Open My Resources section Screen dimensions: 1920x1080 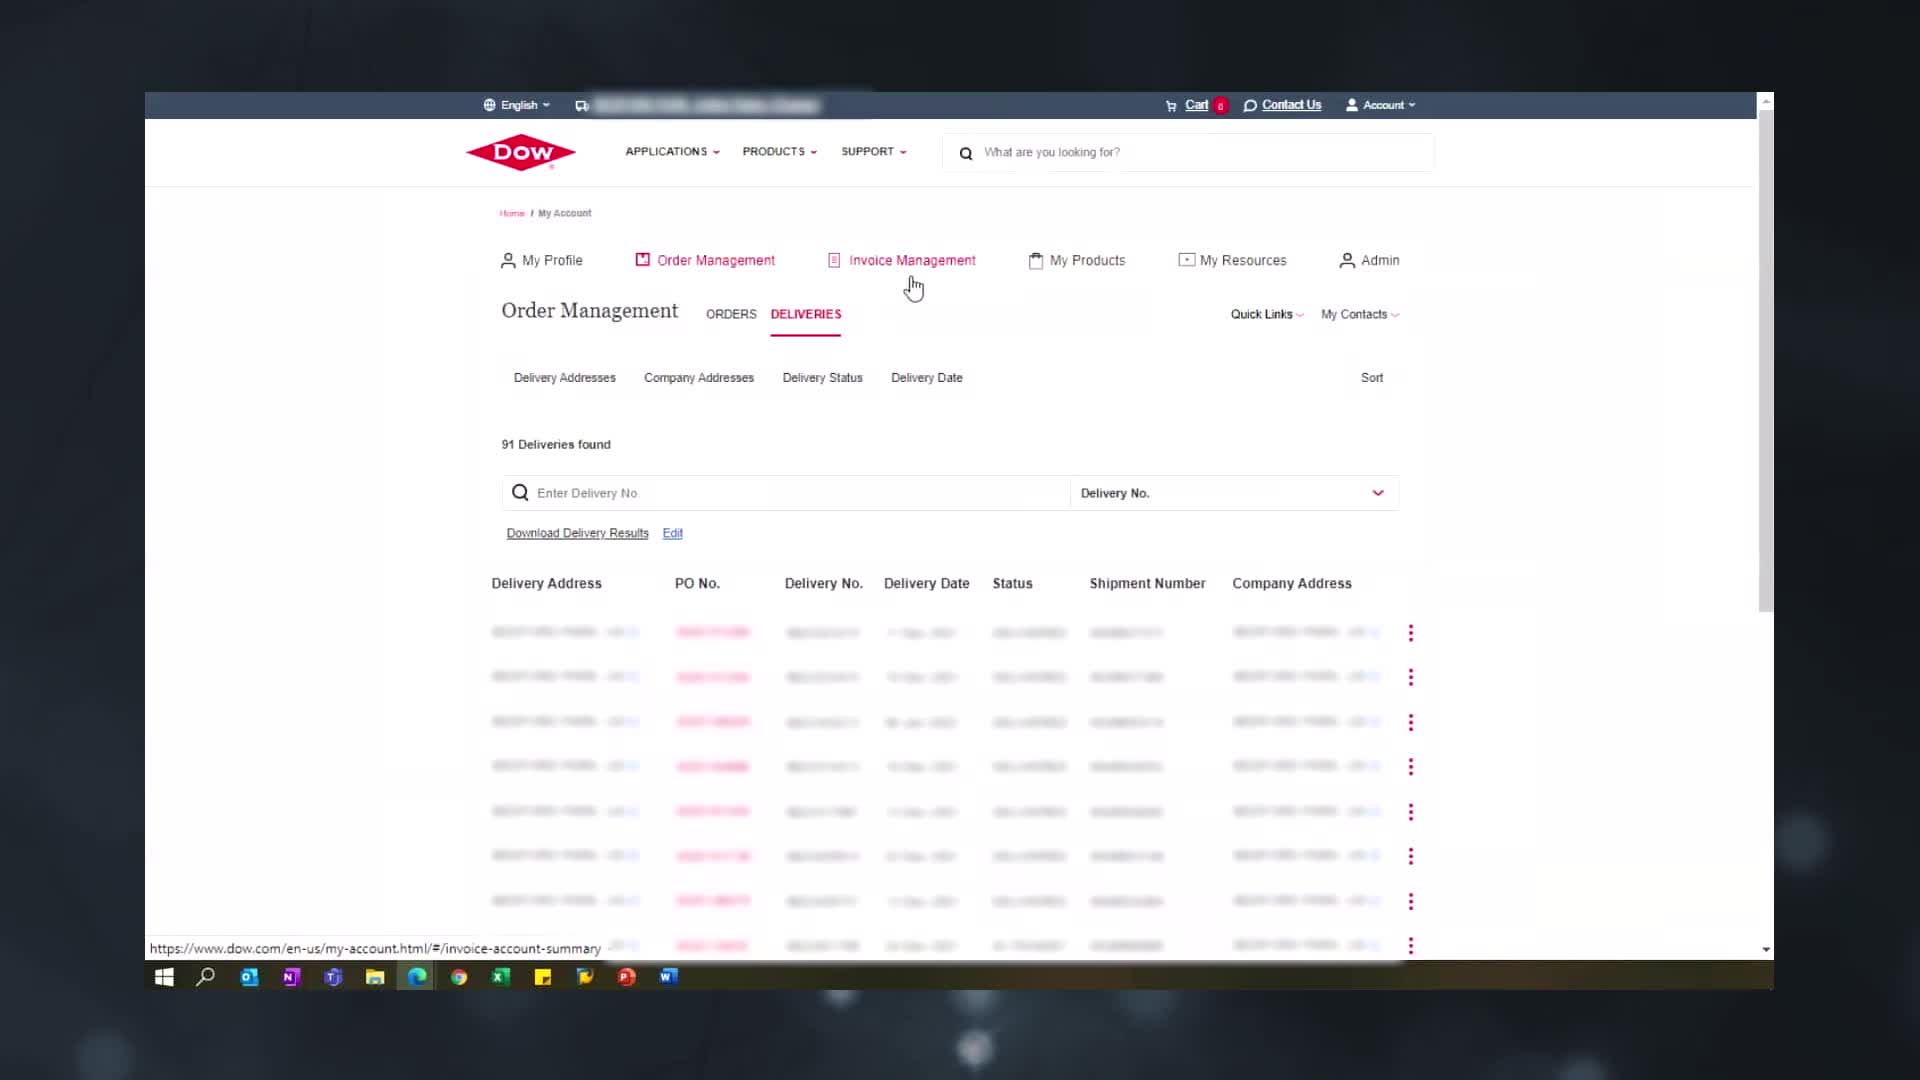click(1233, 260)
